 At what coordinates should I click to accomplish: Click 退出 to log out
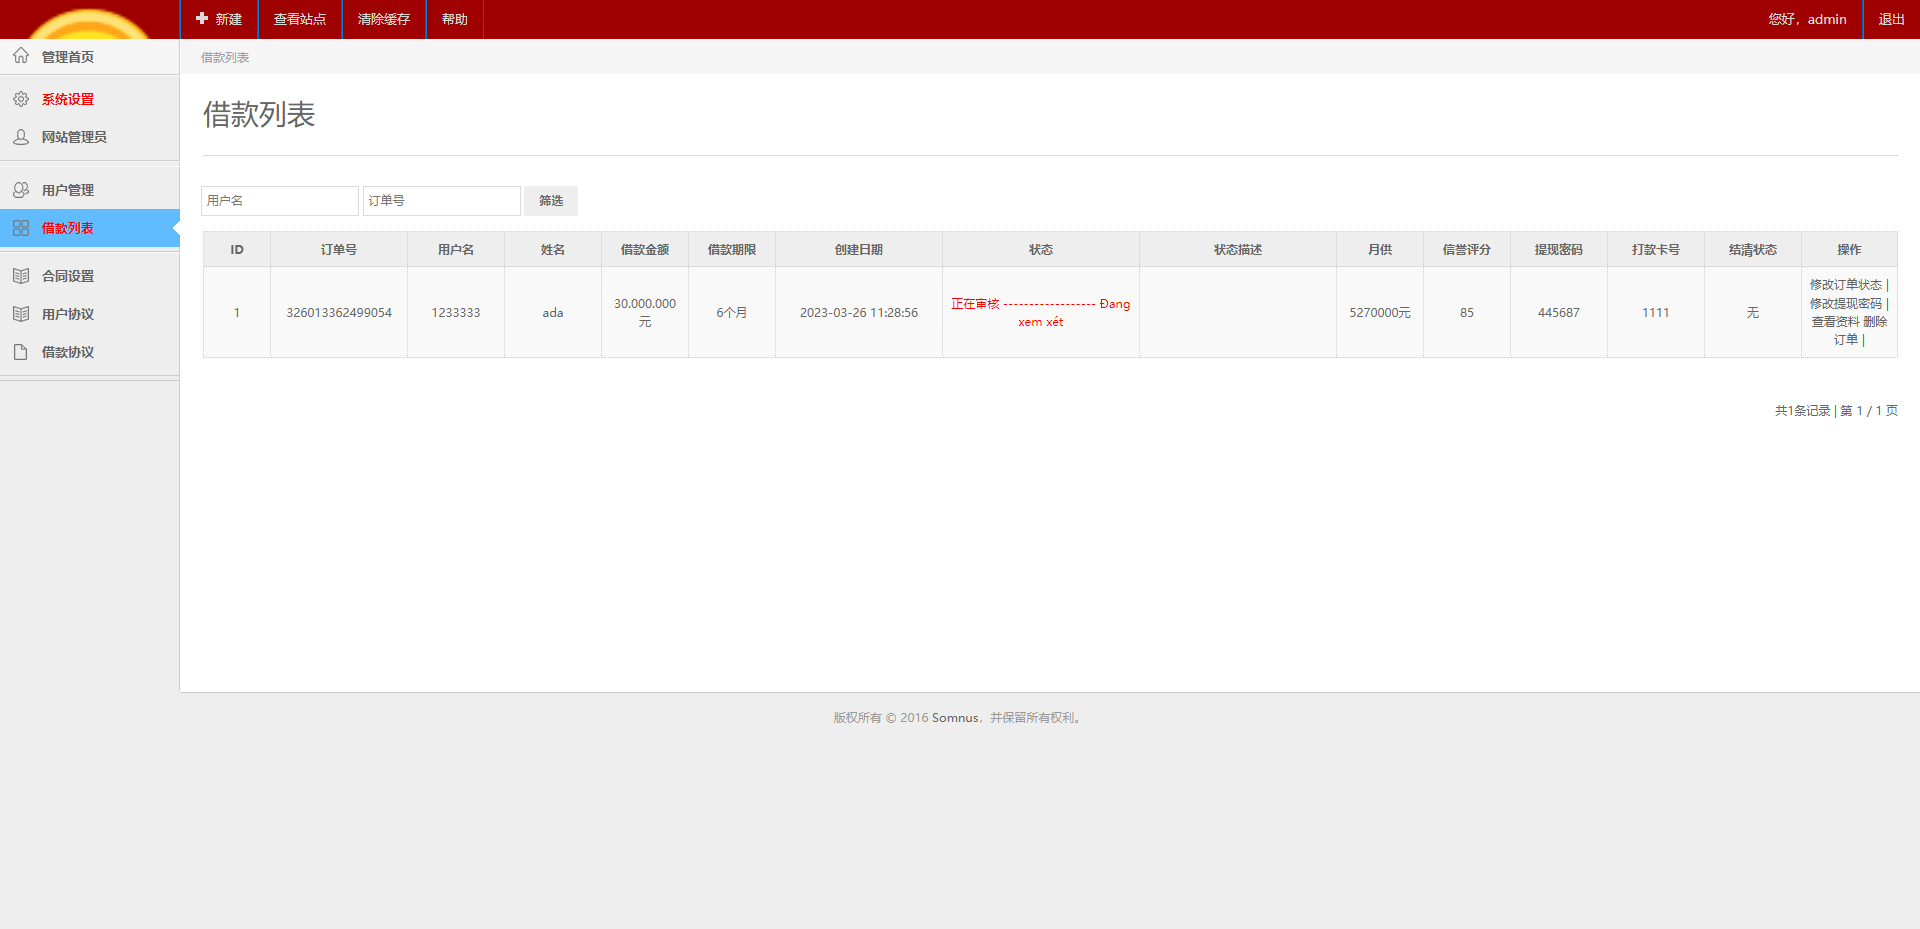coord(1891,19)
